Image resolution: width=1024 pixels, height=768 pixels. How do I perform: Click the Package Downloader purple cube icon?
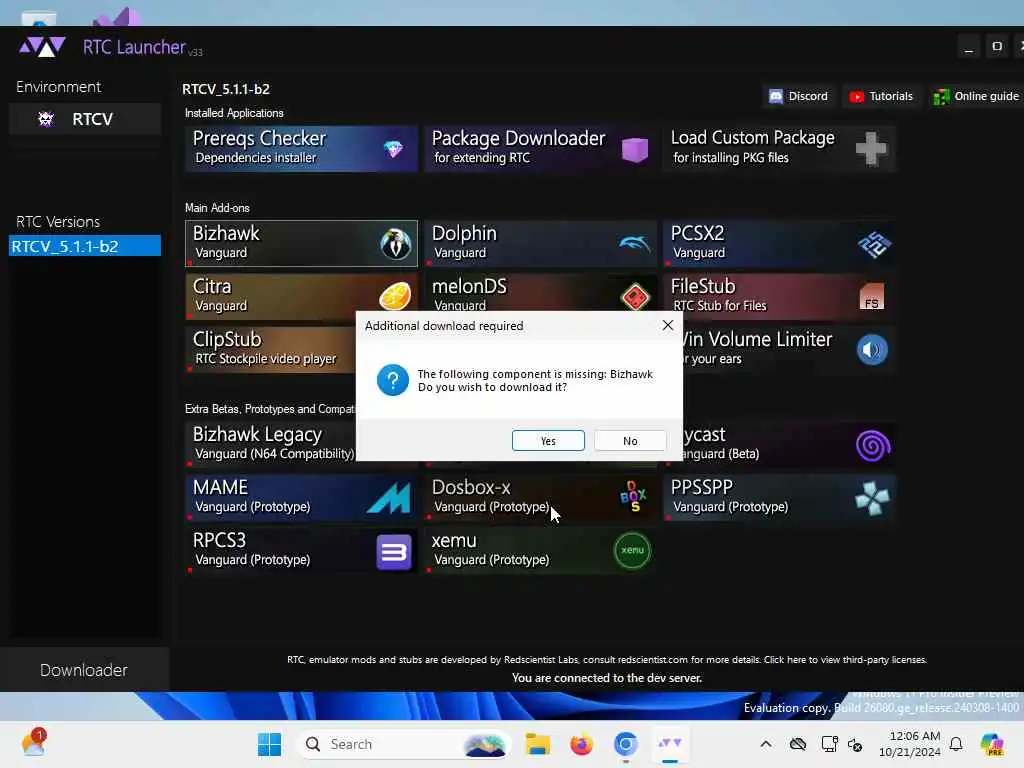(634, 150)
